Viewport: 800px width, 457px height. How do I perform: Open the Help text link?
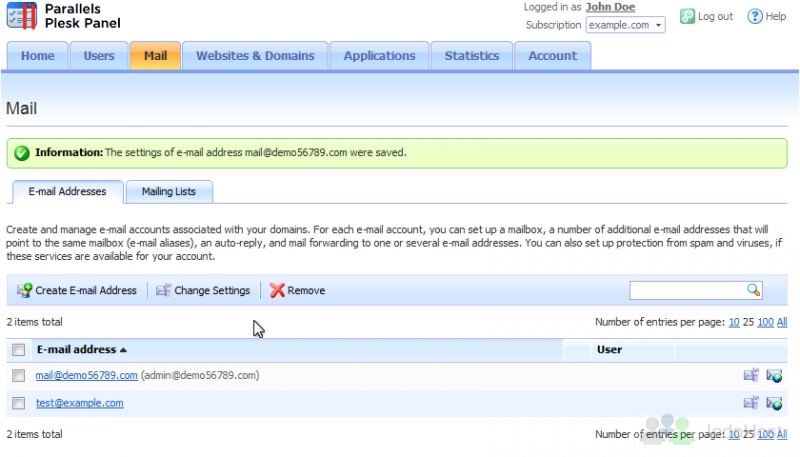(776, 16)
